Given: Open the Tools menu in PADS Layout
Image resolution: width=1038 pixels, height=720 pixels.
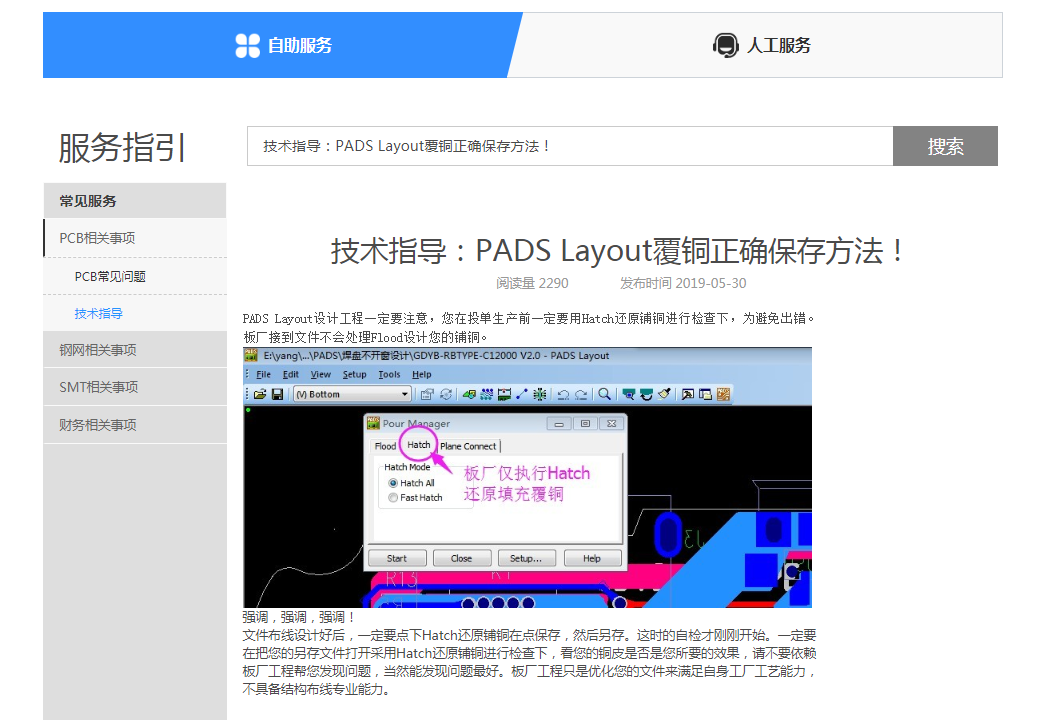Looking at the screenshot, I should click(x=389, y=375).
